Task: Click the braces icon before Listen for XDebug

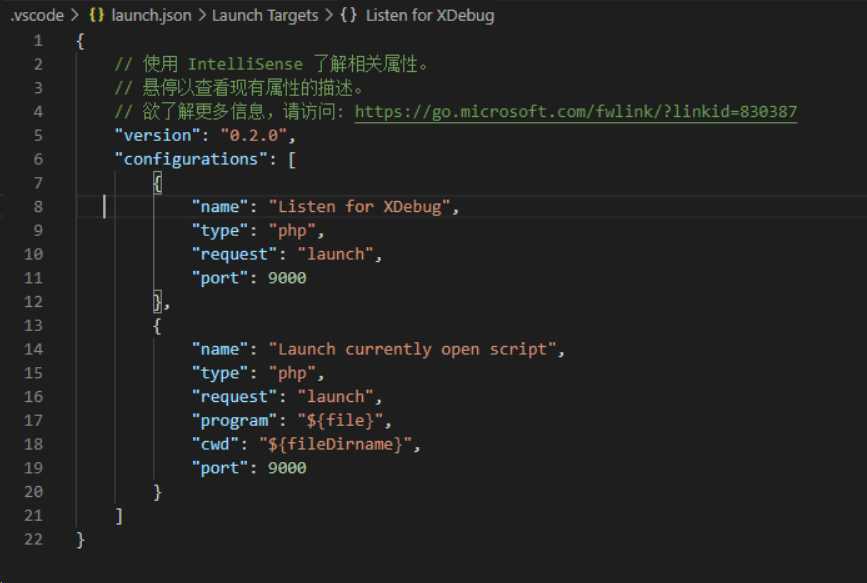Action: (348, 15)
